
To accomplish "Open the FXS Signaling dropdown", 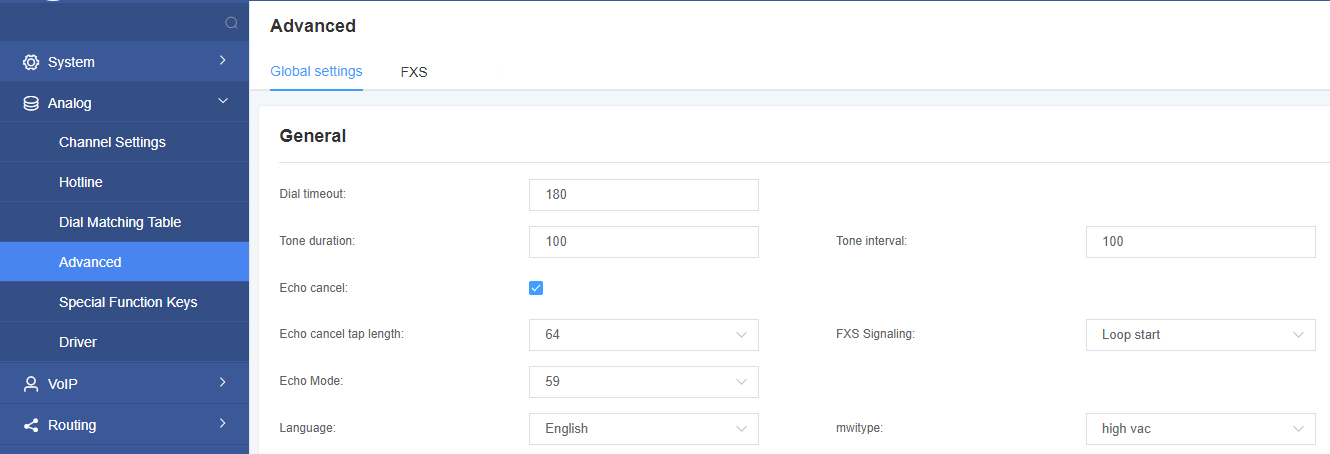I will click(1201, 335).
